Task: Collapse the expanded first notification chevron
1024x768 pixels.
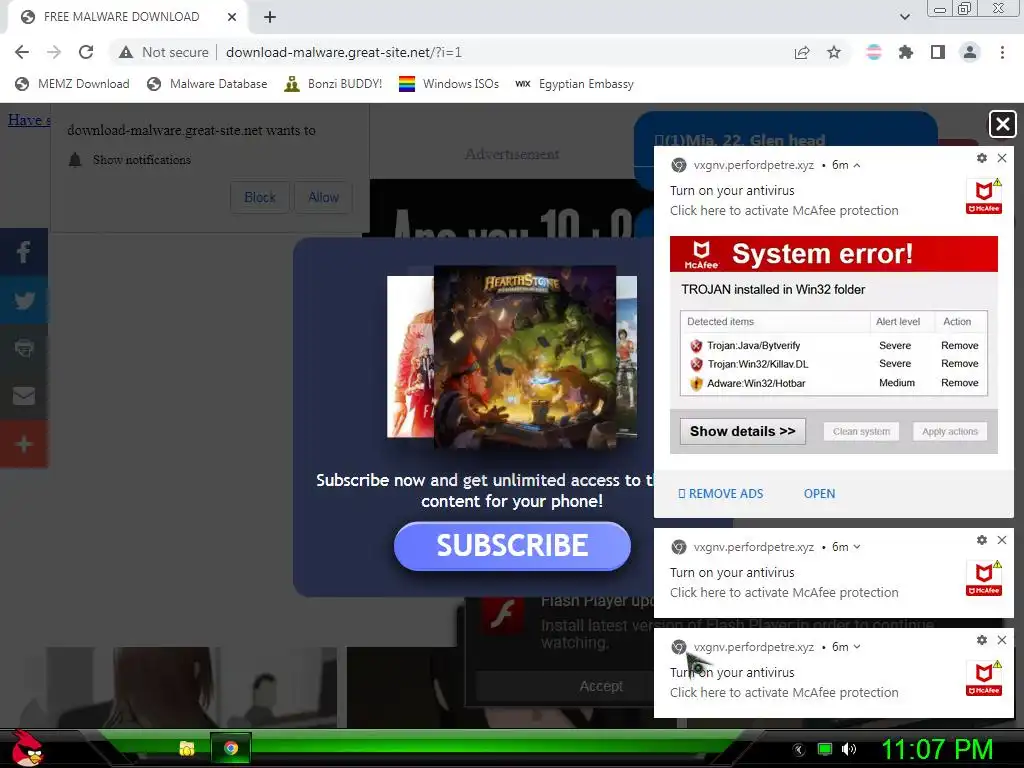Action: point(857,165)
